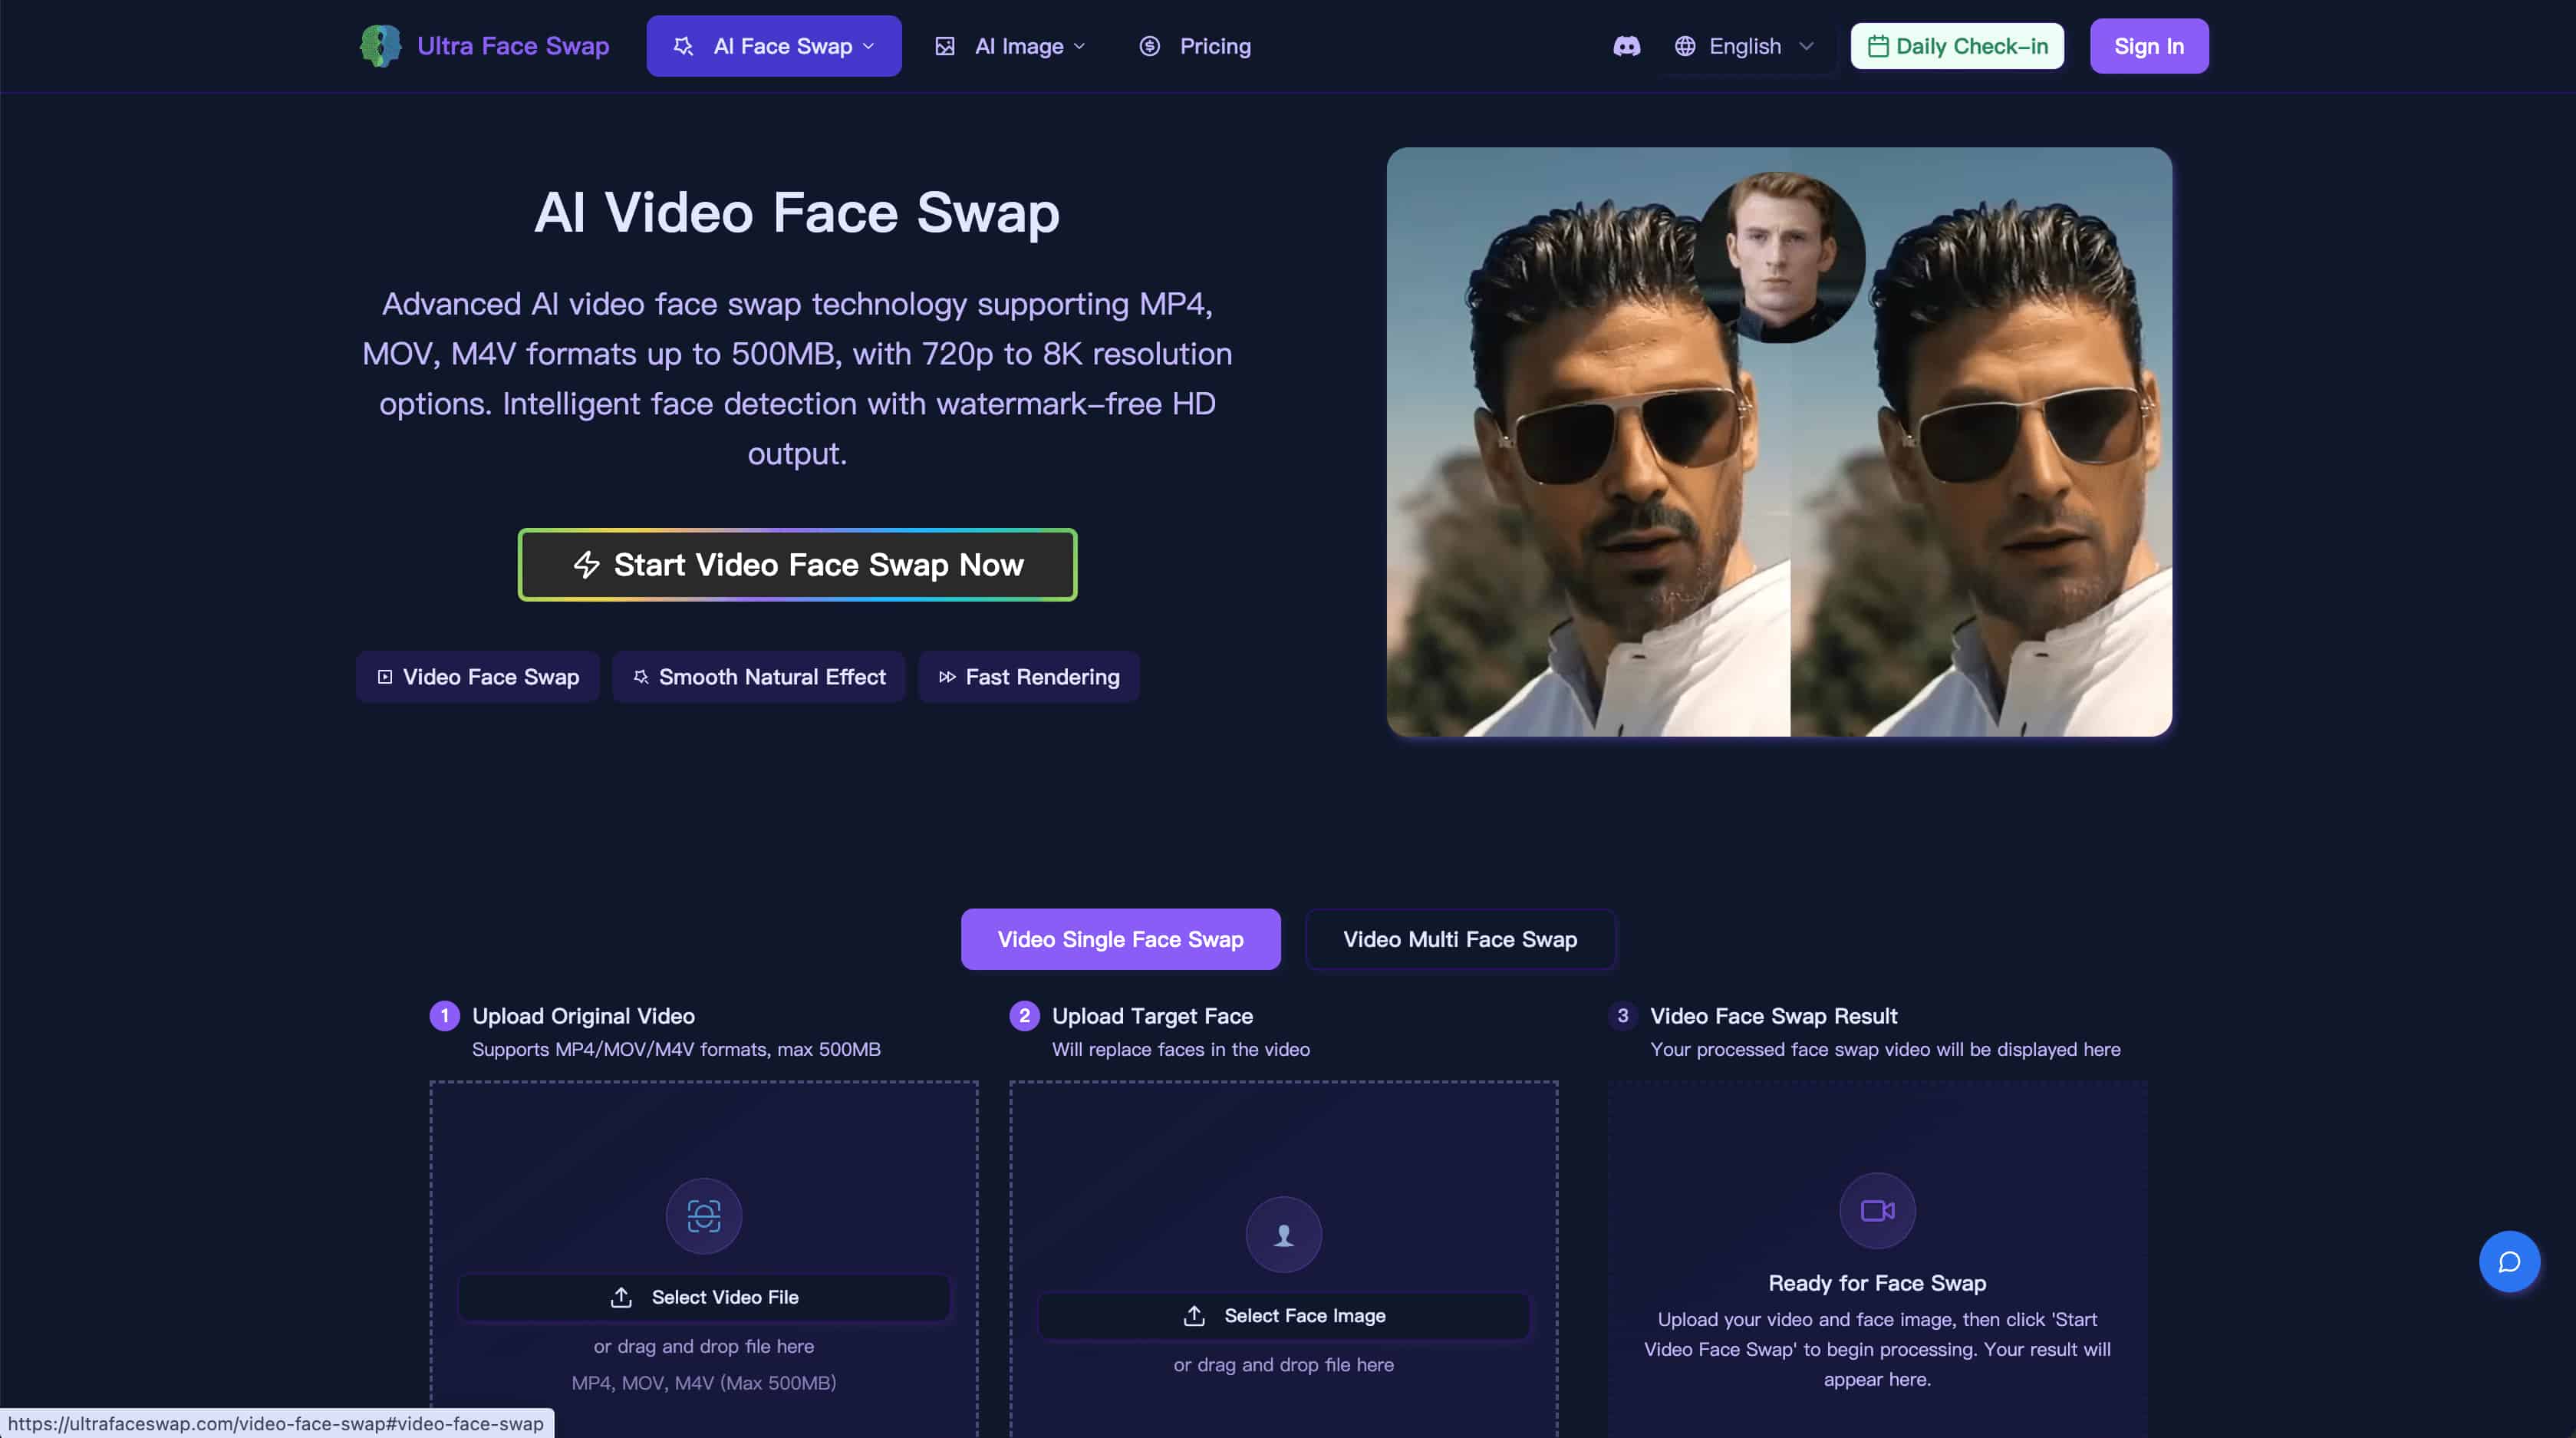Expand the AI Image dropdown menu

tap(1012, 46)
